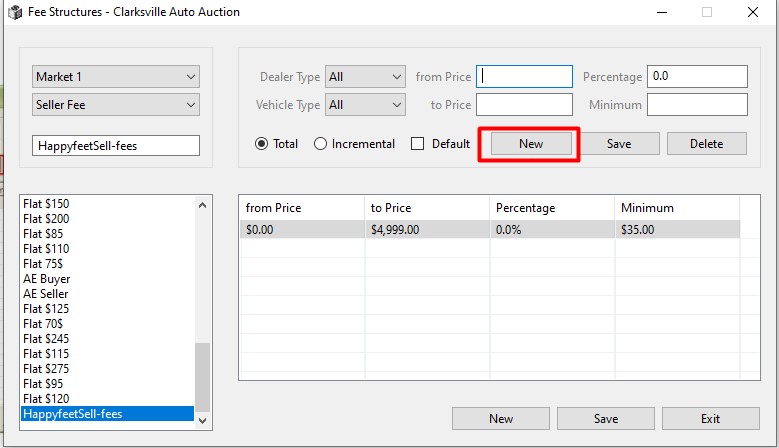Click the fee list scroll-up arrow
Image resolution: width=779 pixels, height=448 pixels.
[x=203, y=205]
